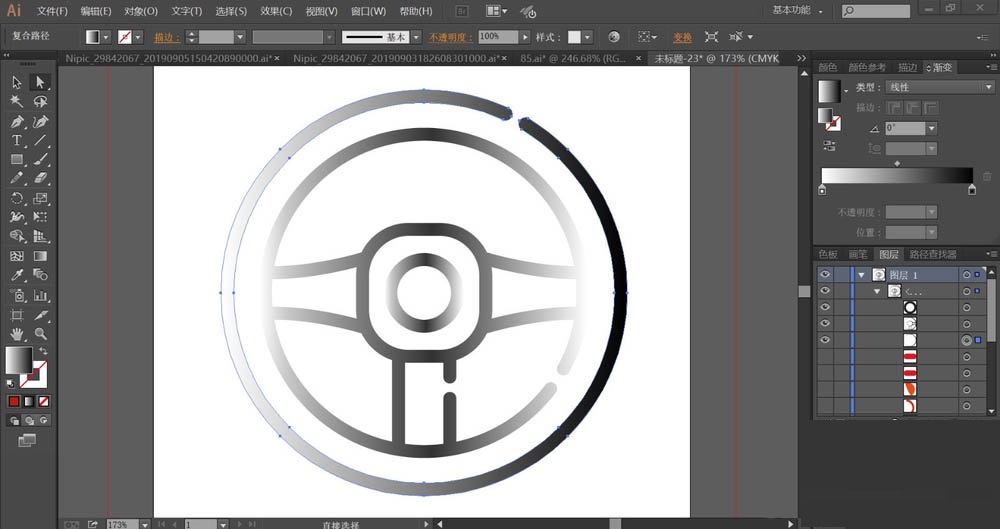Select the Scale tool
The width and height of the screenshot is (1000, 529).
click(40, 198)
